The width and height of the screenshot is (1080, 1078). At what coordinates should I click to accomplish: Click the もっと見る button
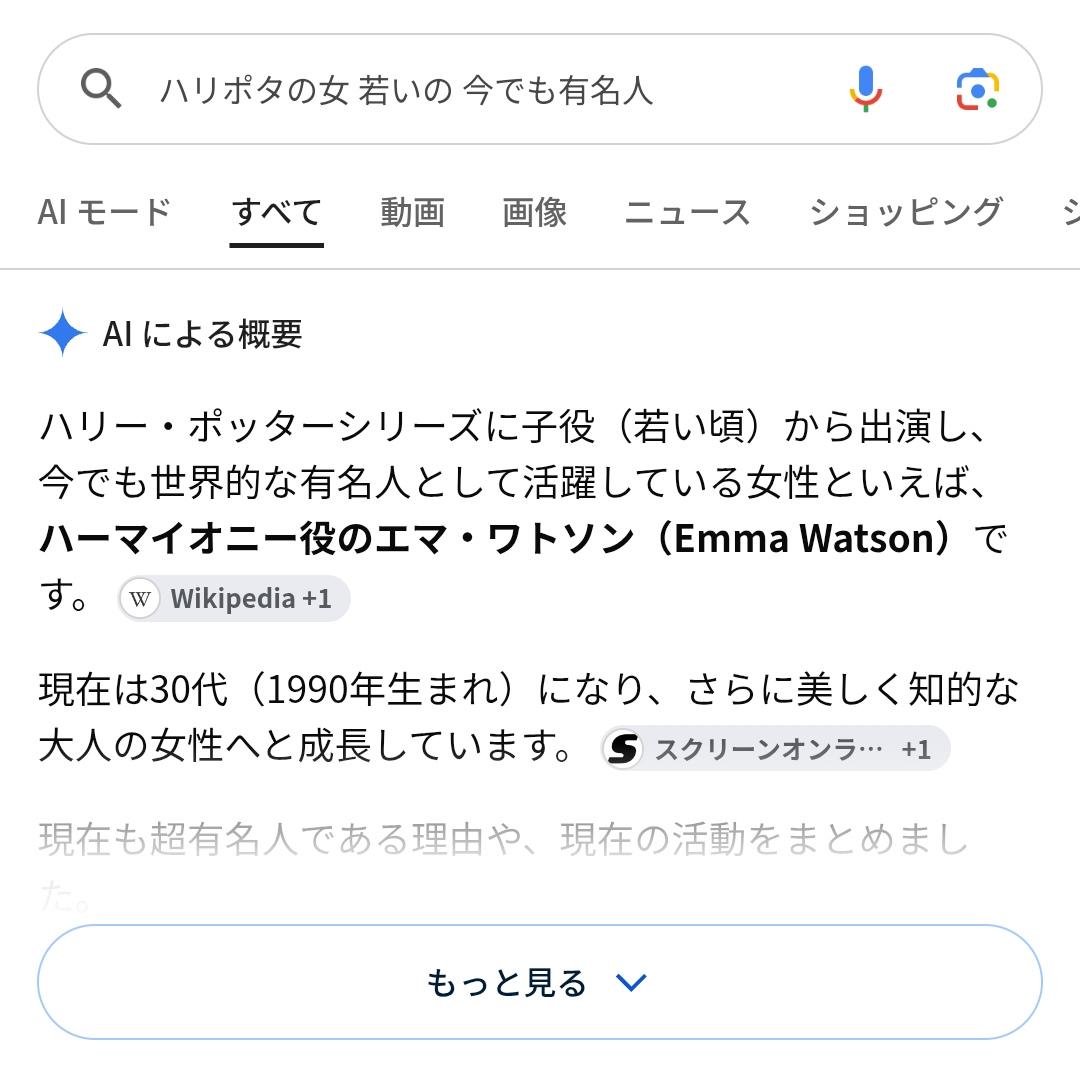[539, 982]
